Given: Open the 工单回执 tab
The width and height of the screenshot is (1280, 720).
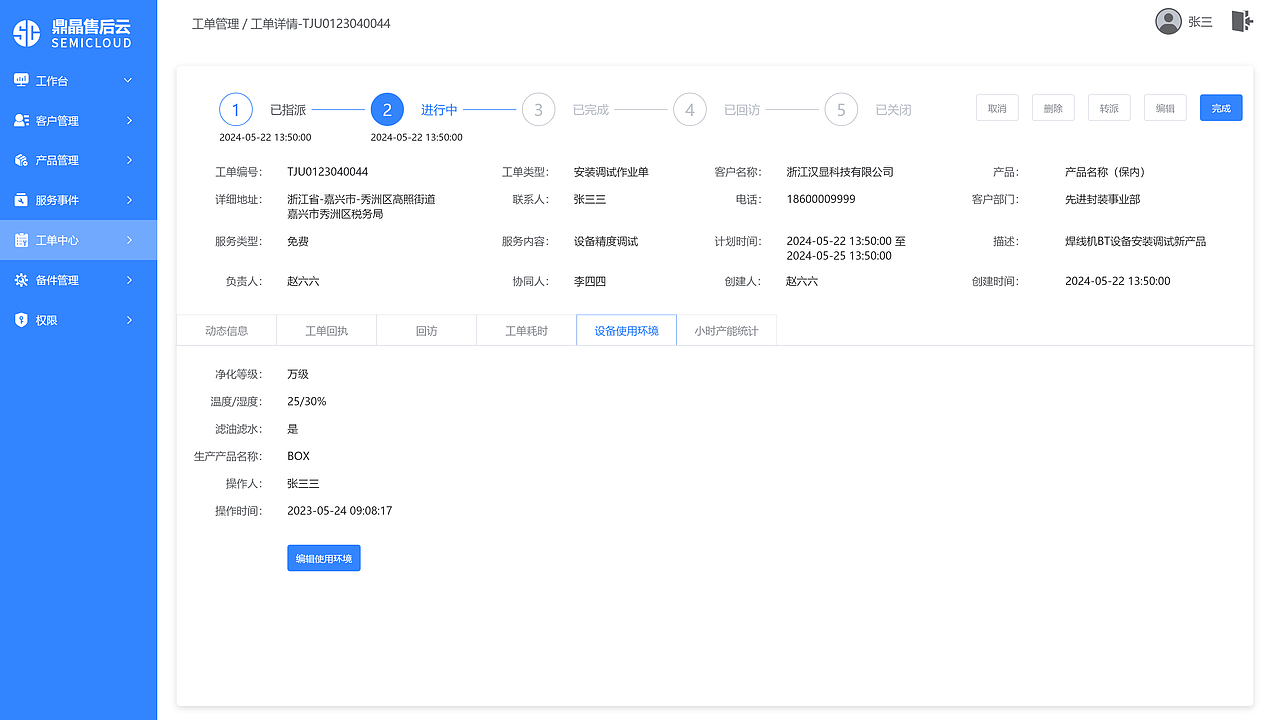Looking at the screenshot, I should tap(326, 329).
